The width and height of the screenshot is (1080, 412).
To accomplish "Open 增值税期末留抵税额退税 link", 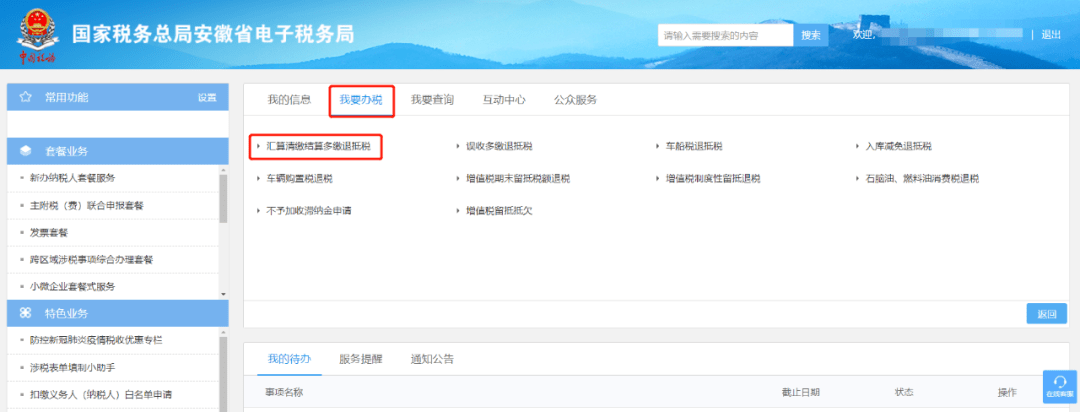I will 511,179.
